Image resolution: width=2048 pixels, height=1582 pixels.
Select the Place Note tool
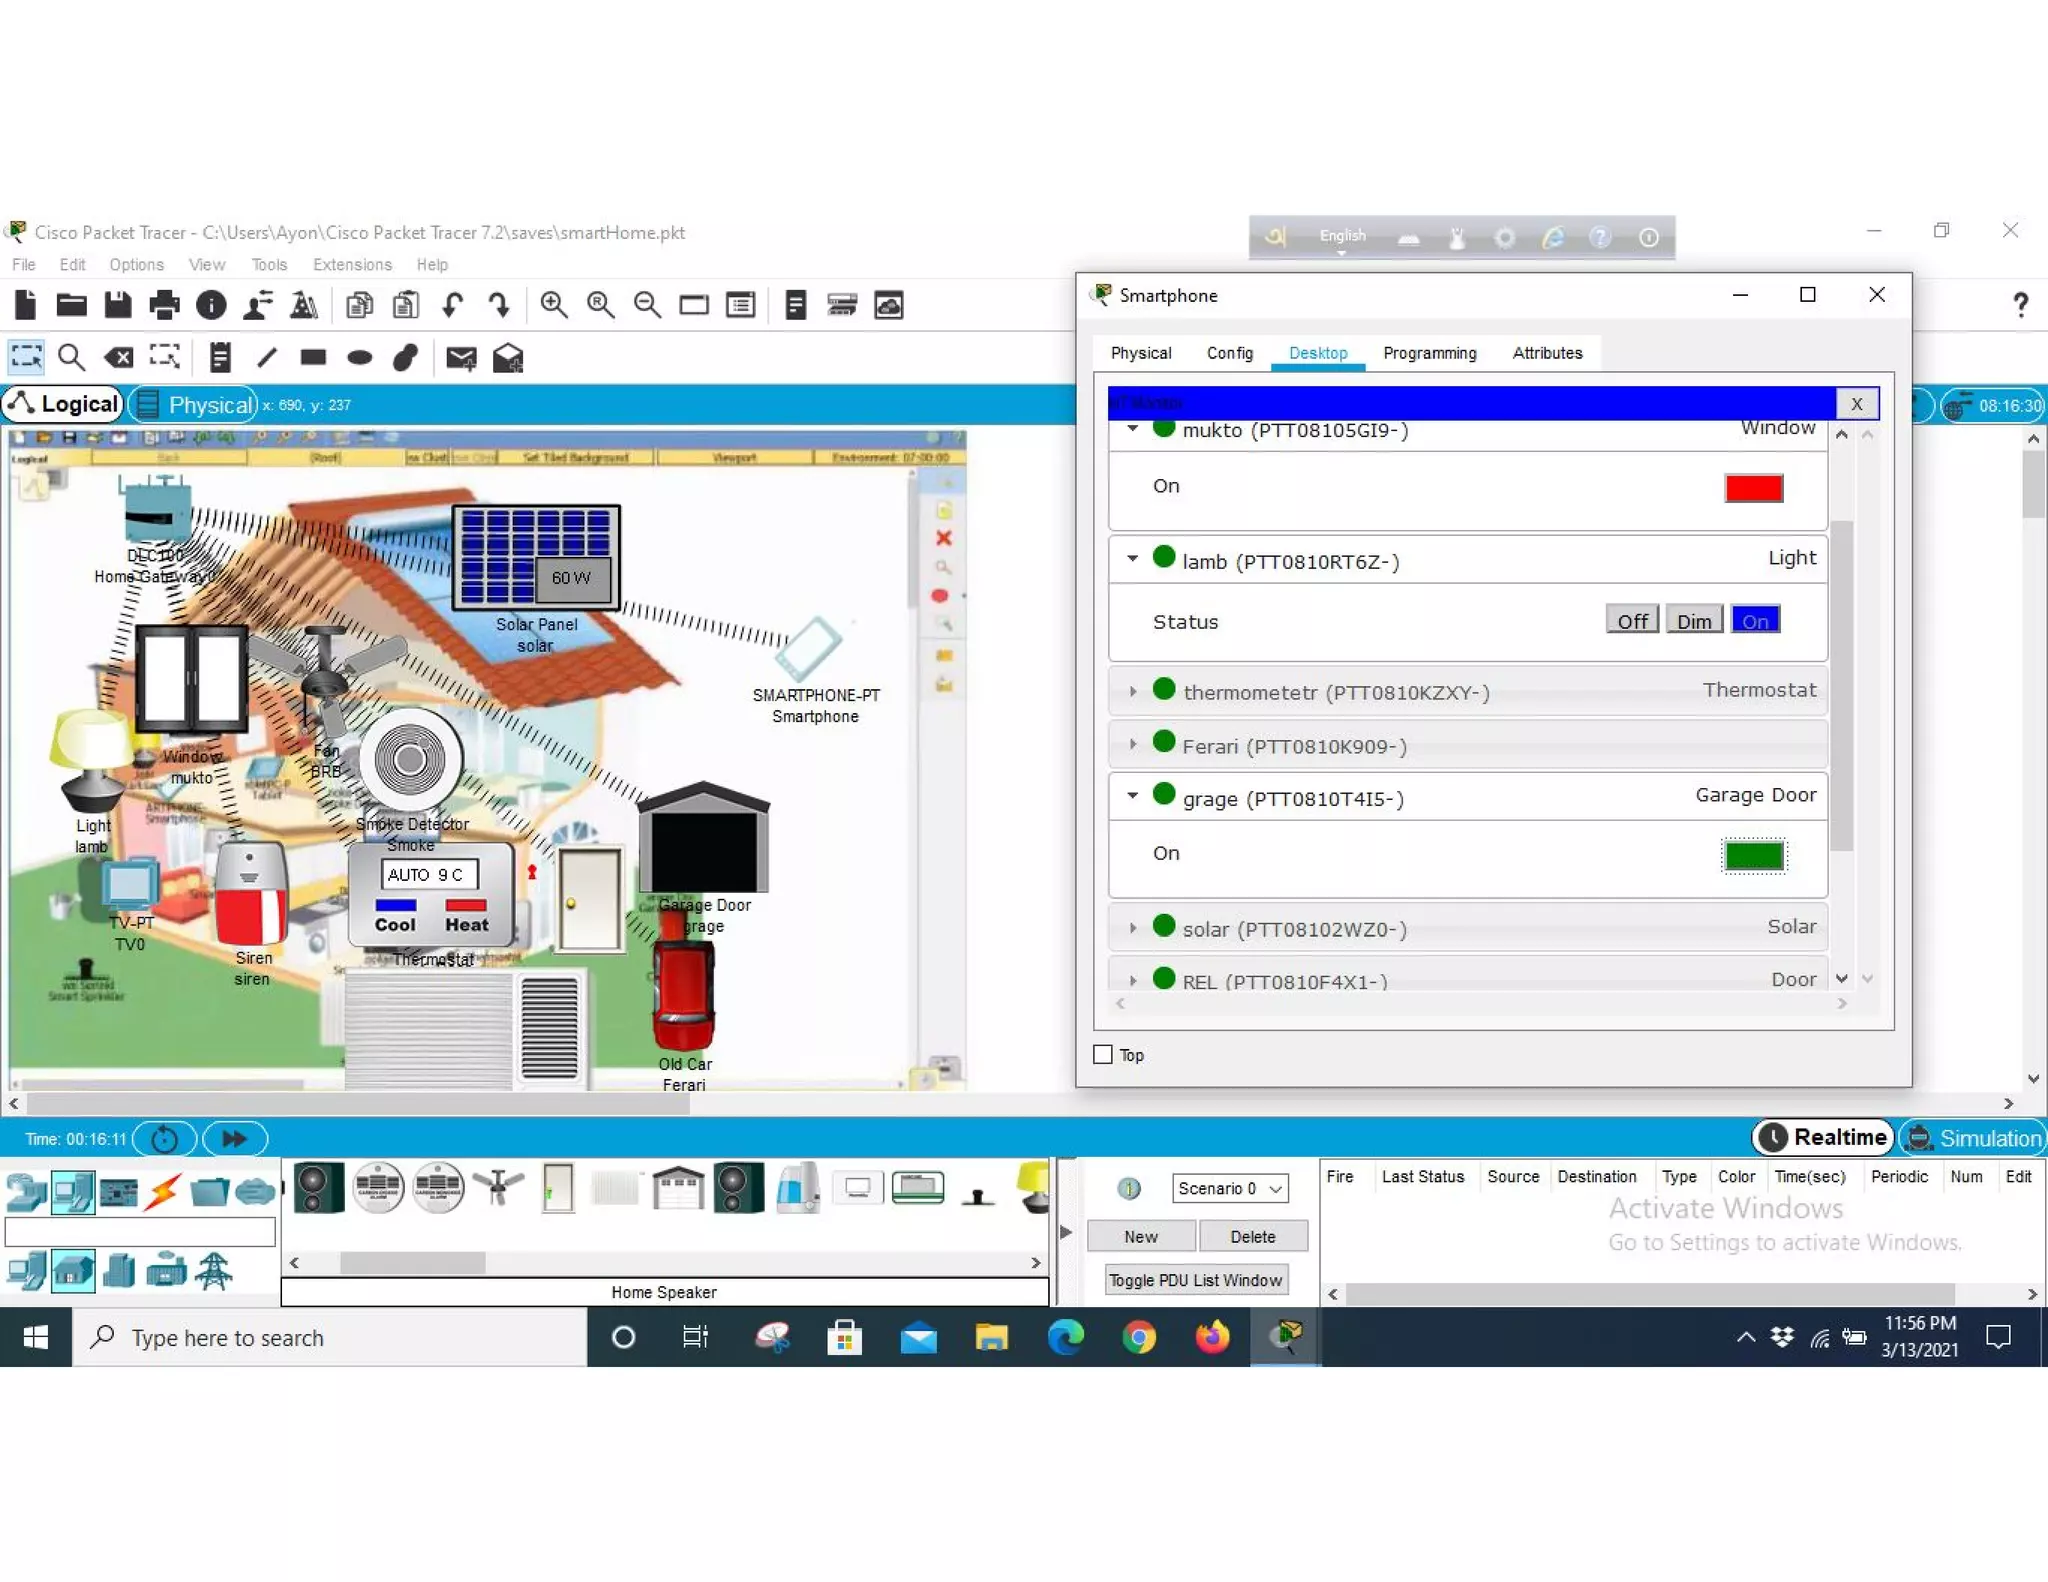tap(220, 357)
